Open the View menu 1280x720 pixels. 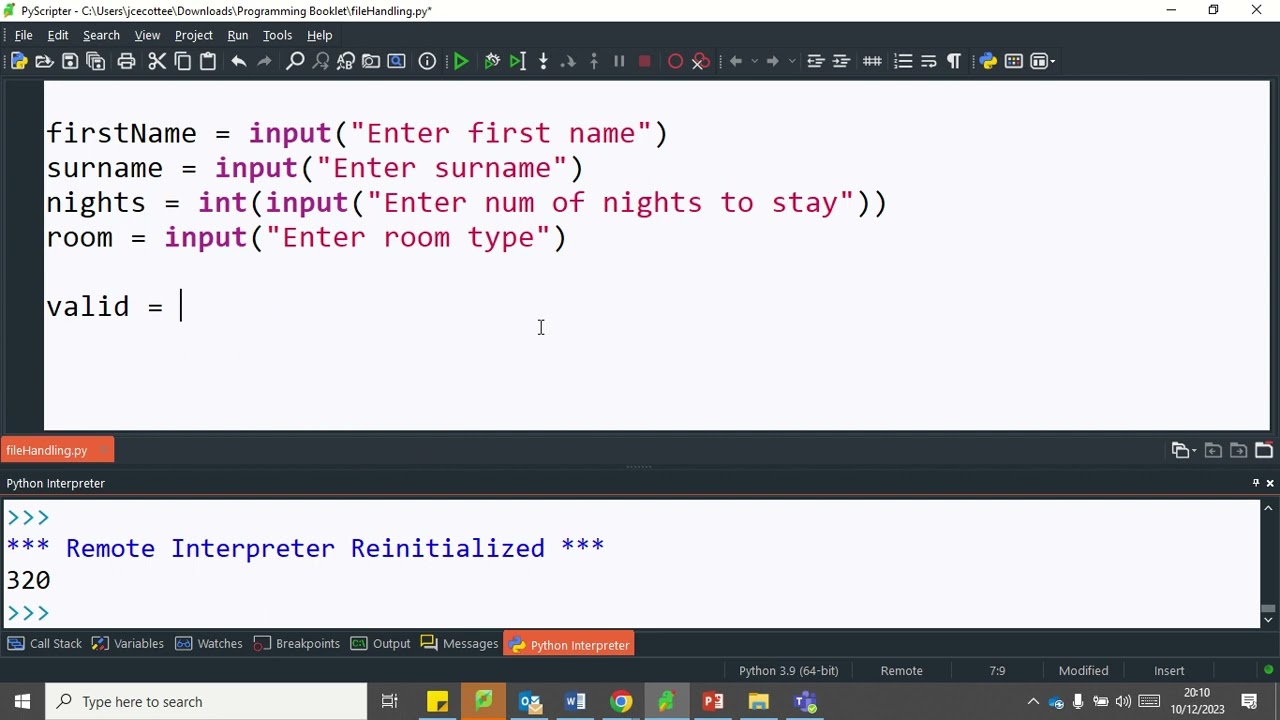pos(147,35)
